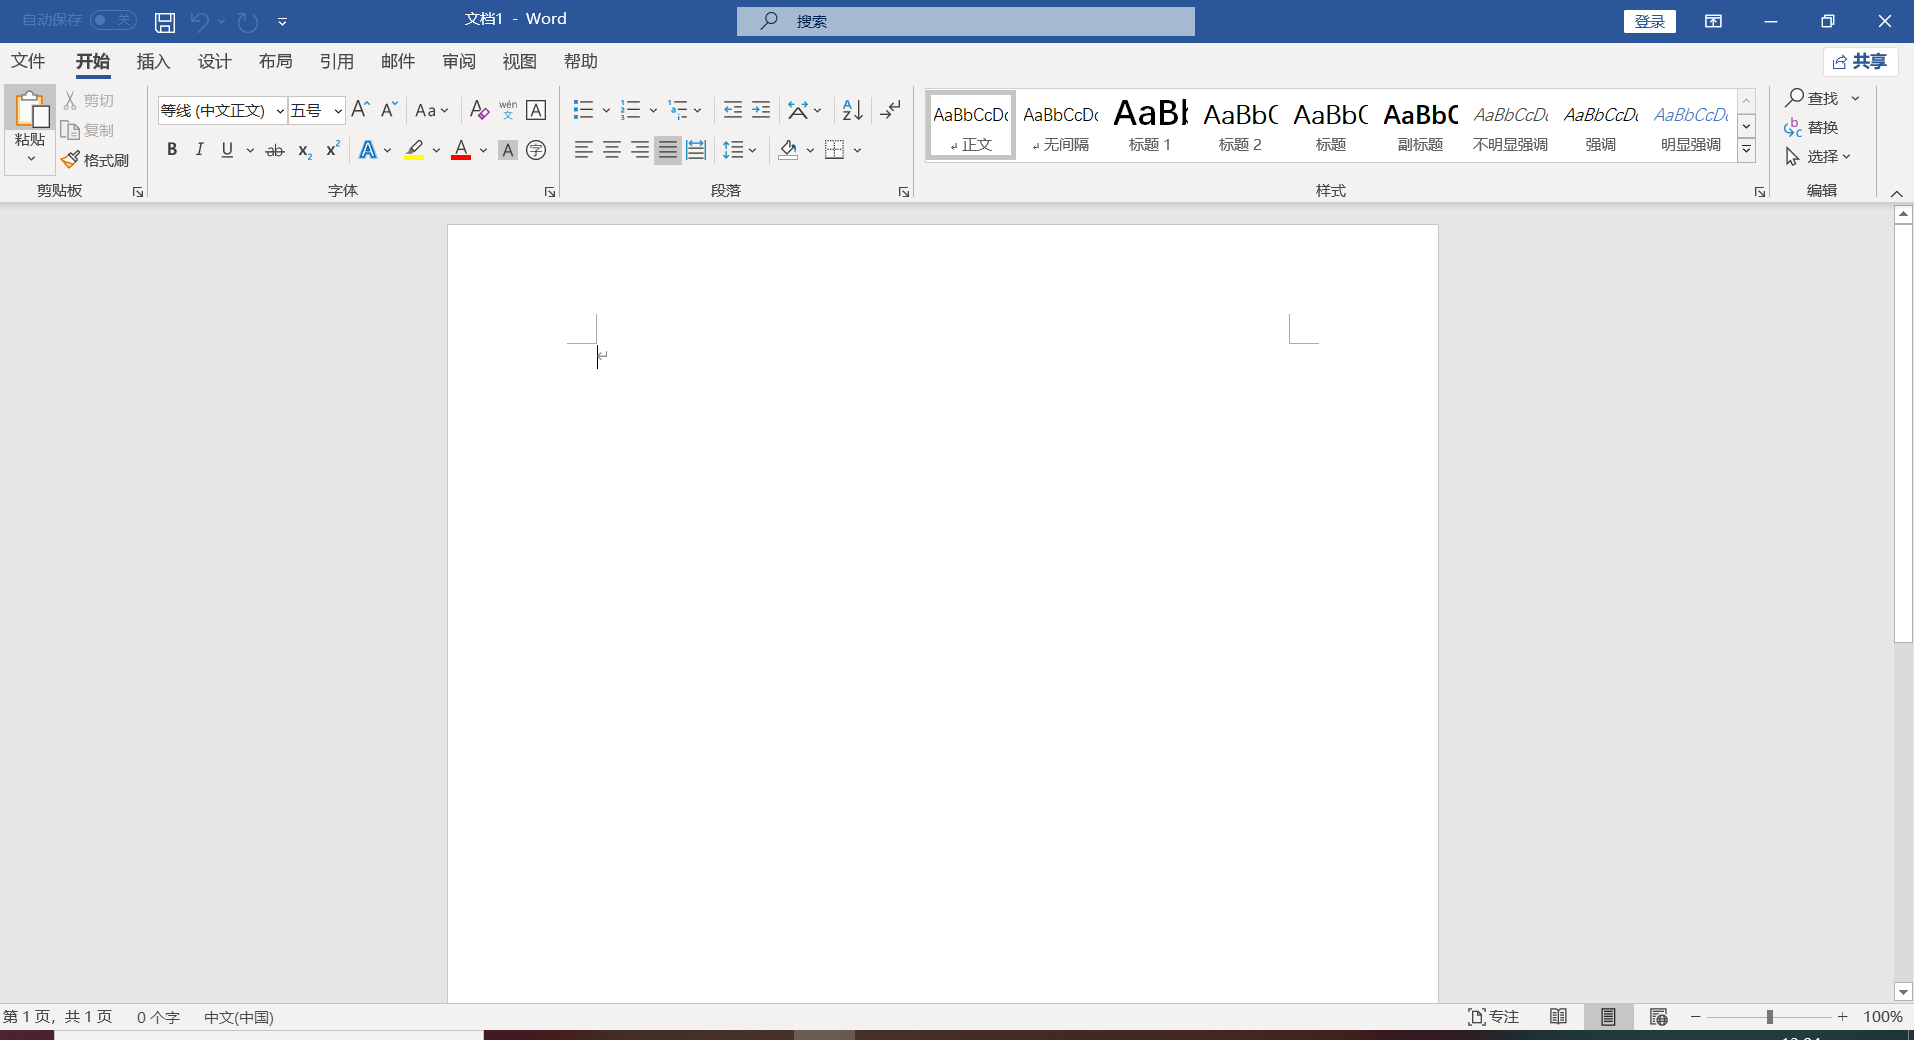Center the paragraph text
1914x1040 pixels.
tap(612, 150)
